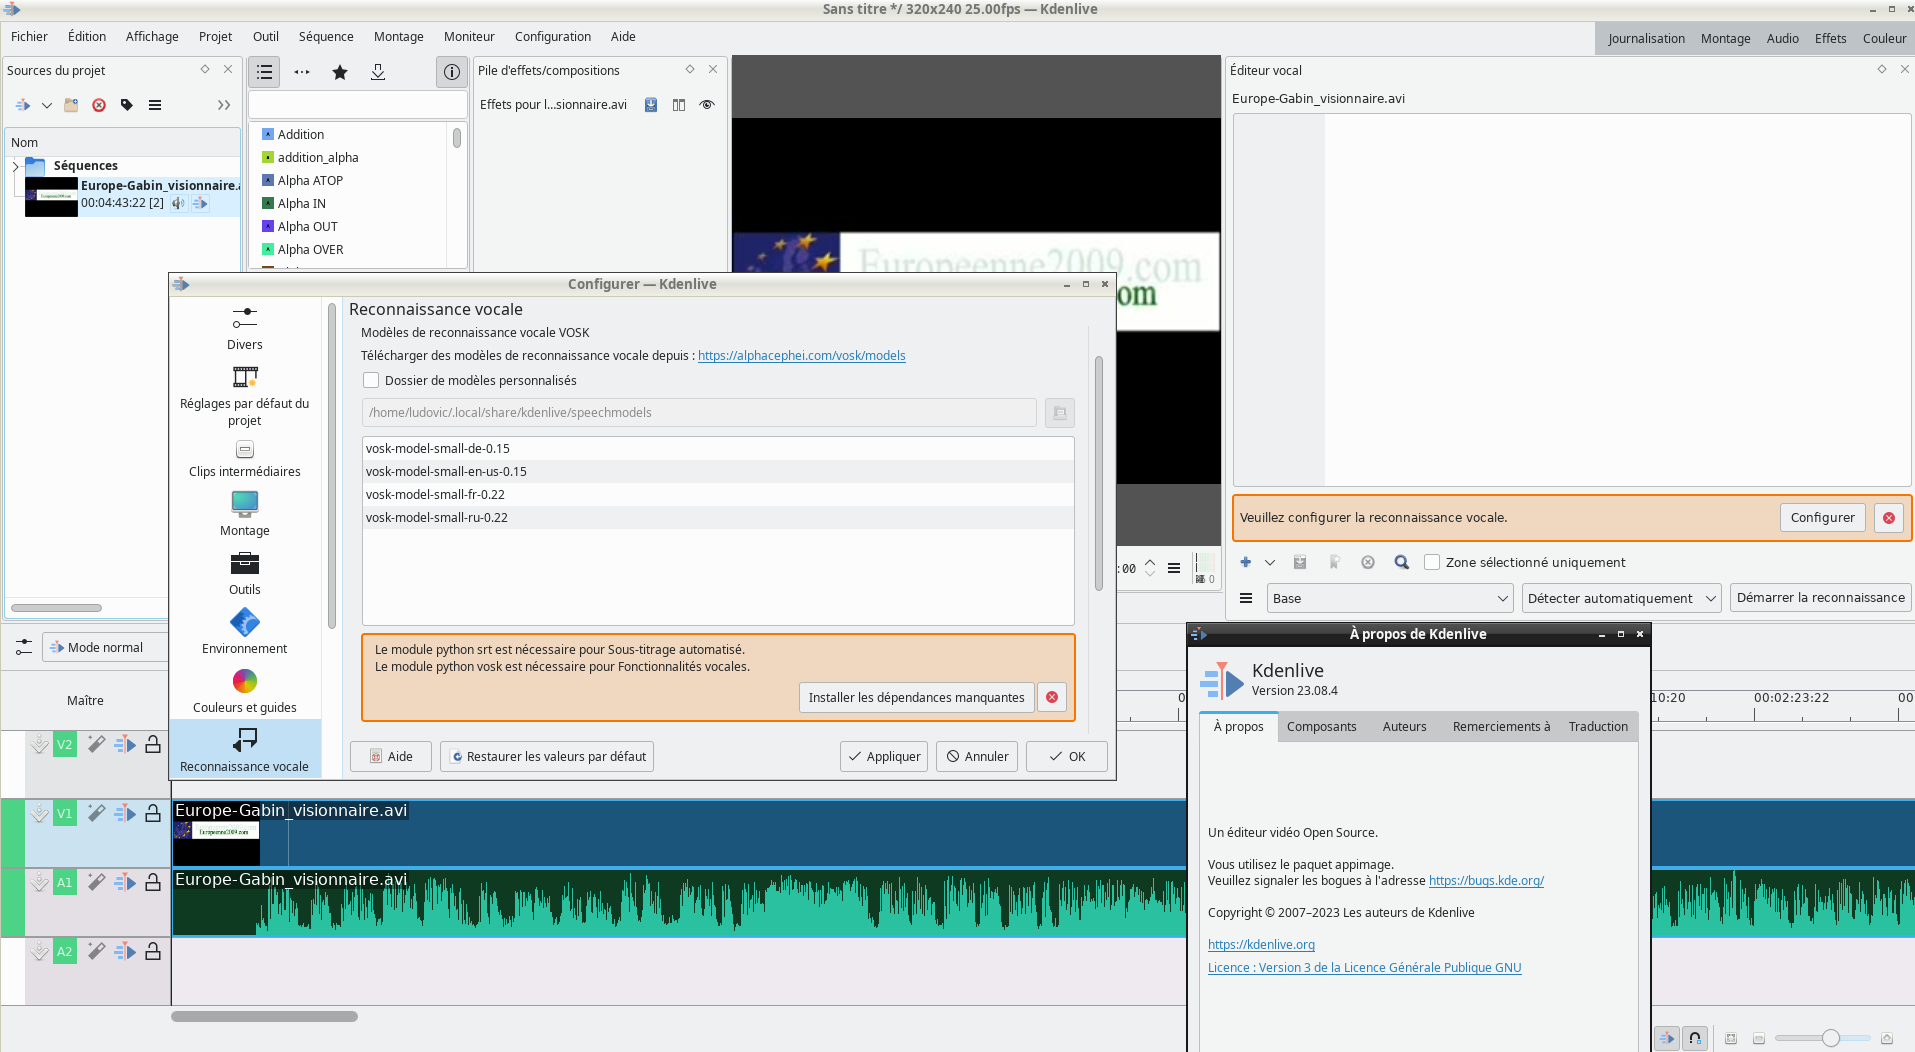Click the zoom fit project icon at bottom right
The height and width of the screenshot is (1052, 1915).
[1731, 1038]
